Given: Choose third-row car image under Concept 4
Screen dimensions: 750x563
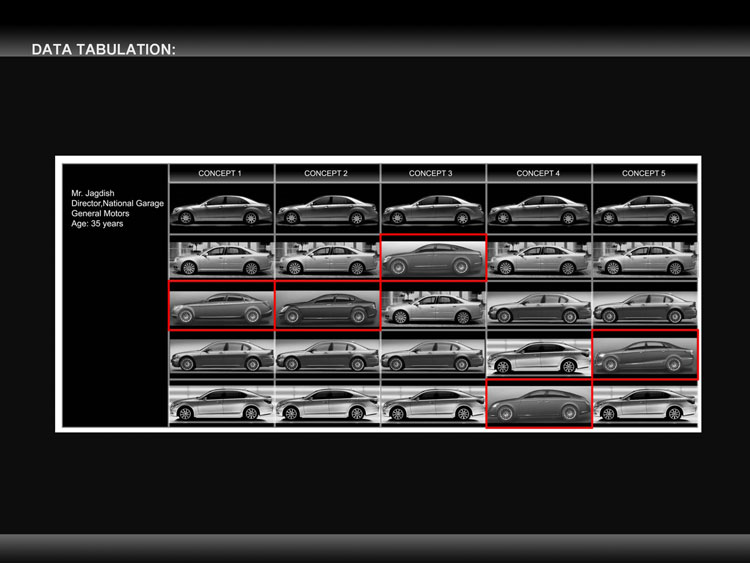Looking at the screenshot, I should coord(539,307).
